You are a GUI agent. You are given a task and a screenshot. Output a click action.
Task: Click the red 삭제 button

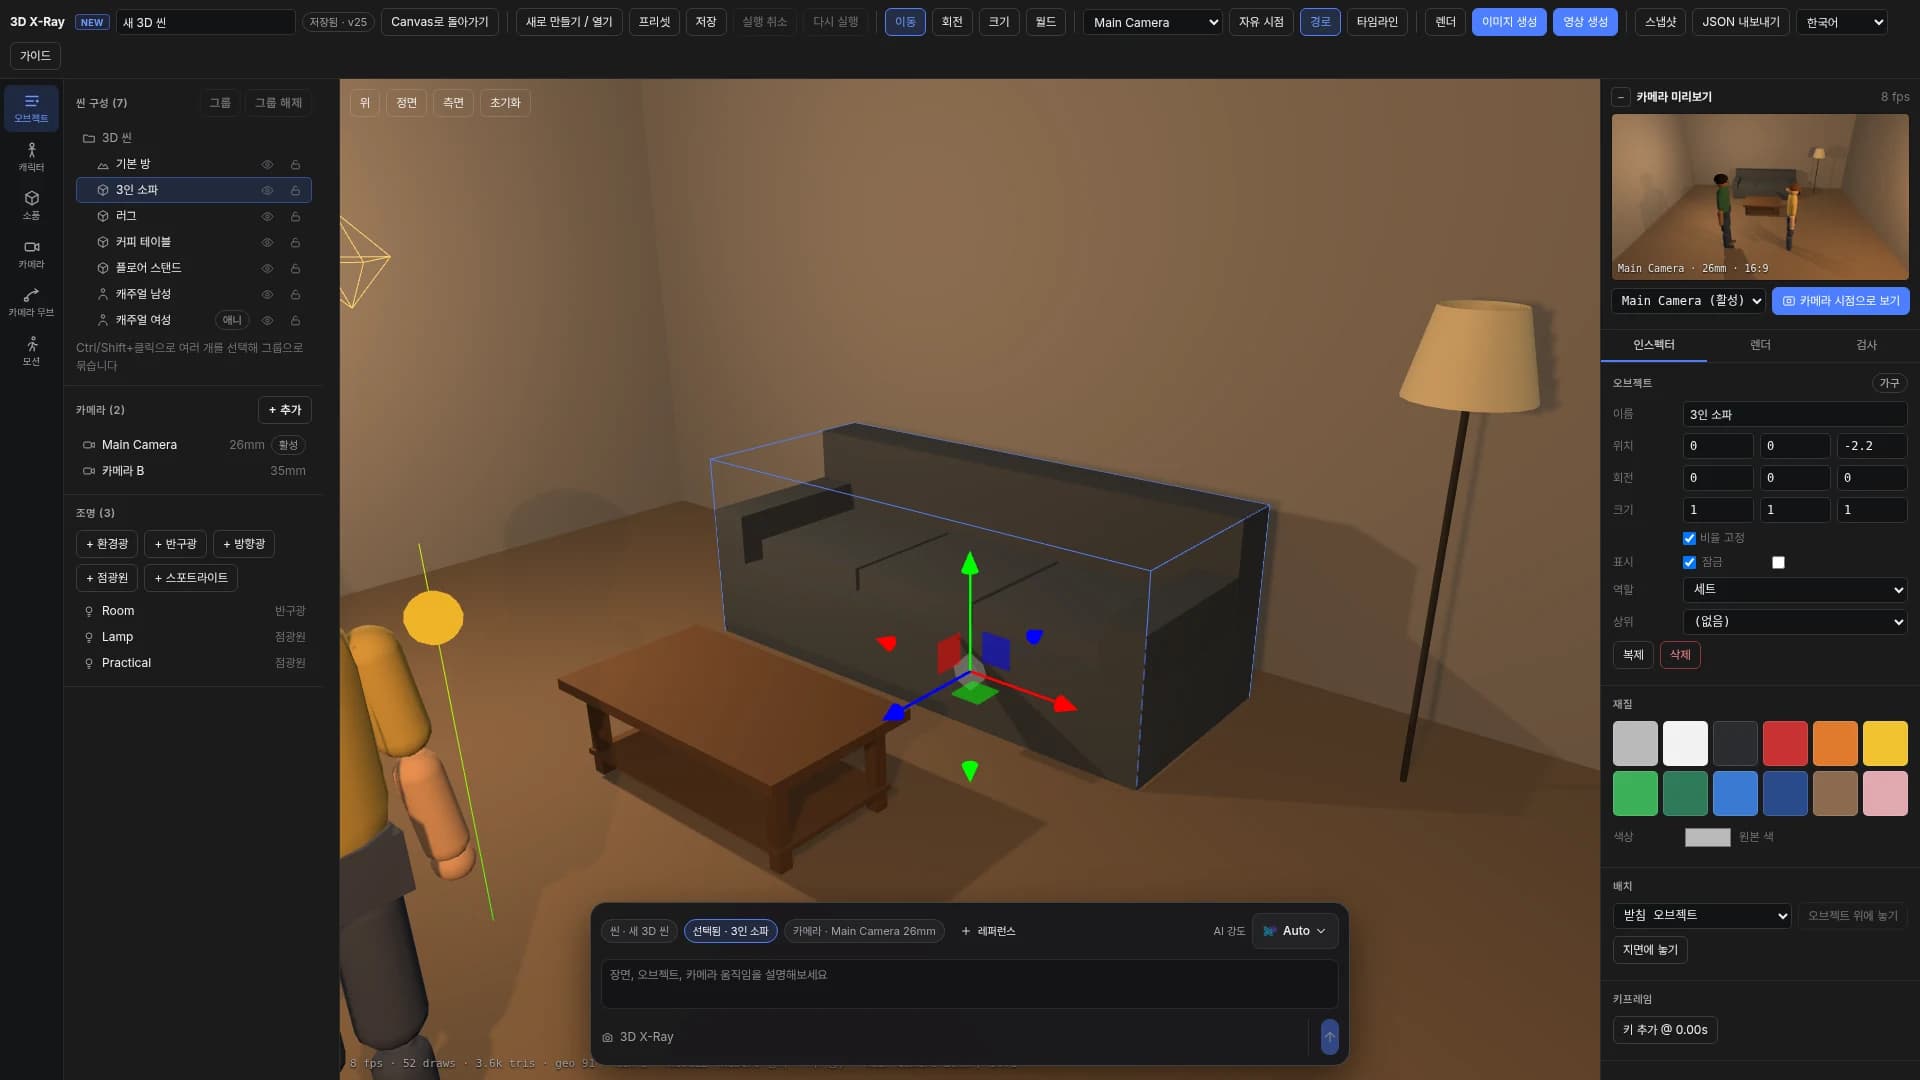(1680, 655)
